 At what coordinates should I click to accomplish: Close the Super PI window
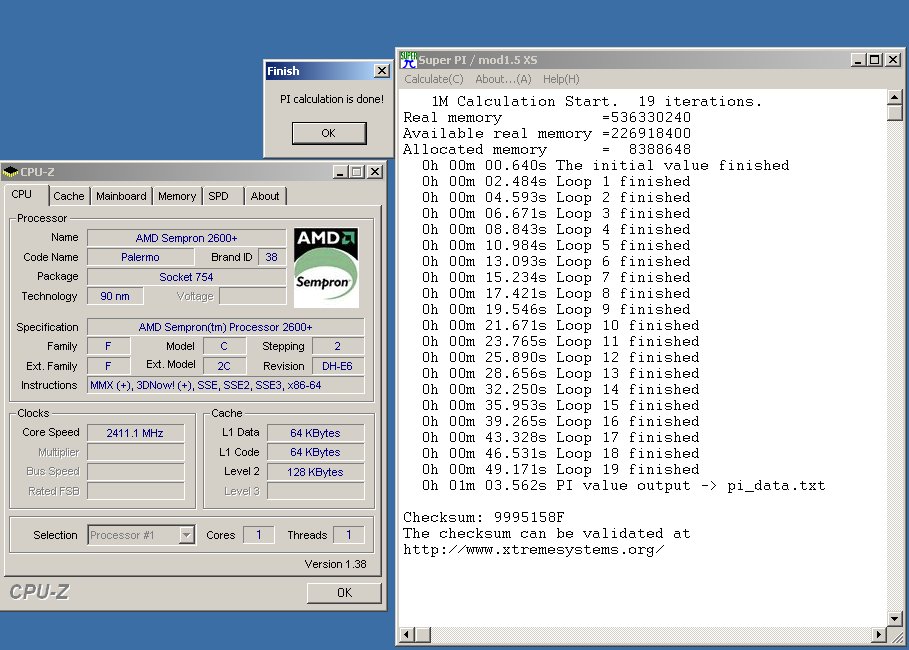tap(893, 59)
